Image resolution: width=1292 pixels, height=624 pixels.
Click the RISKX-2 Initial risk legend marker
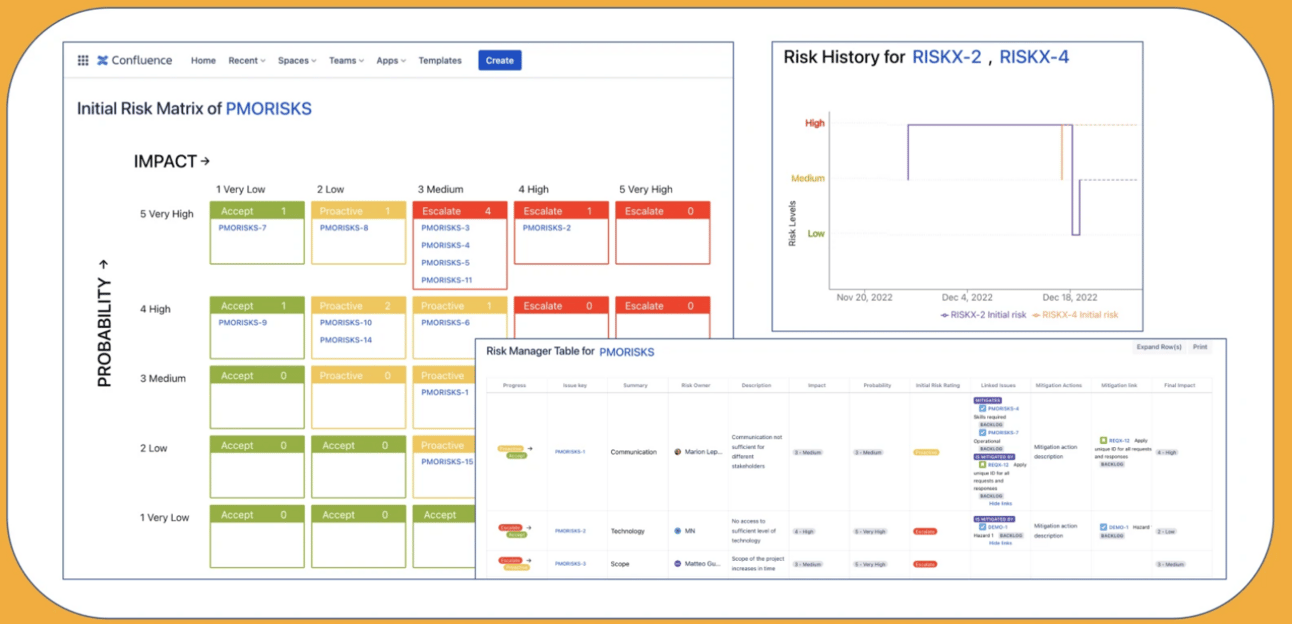click(x=946, y=315)
